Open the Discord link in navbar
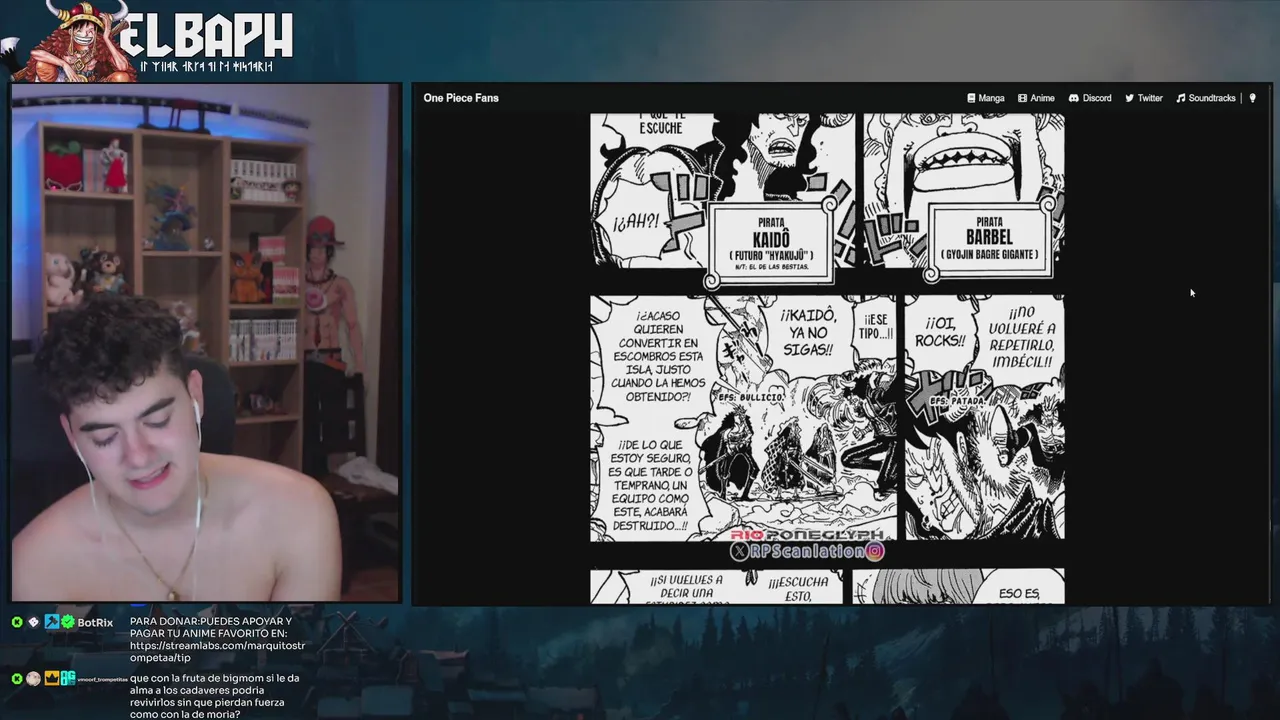Screen dimensions: 1280x720 (1090, 98)
